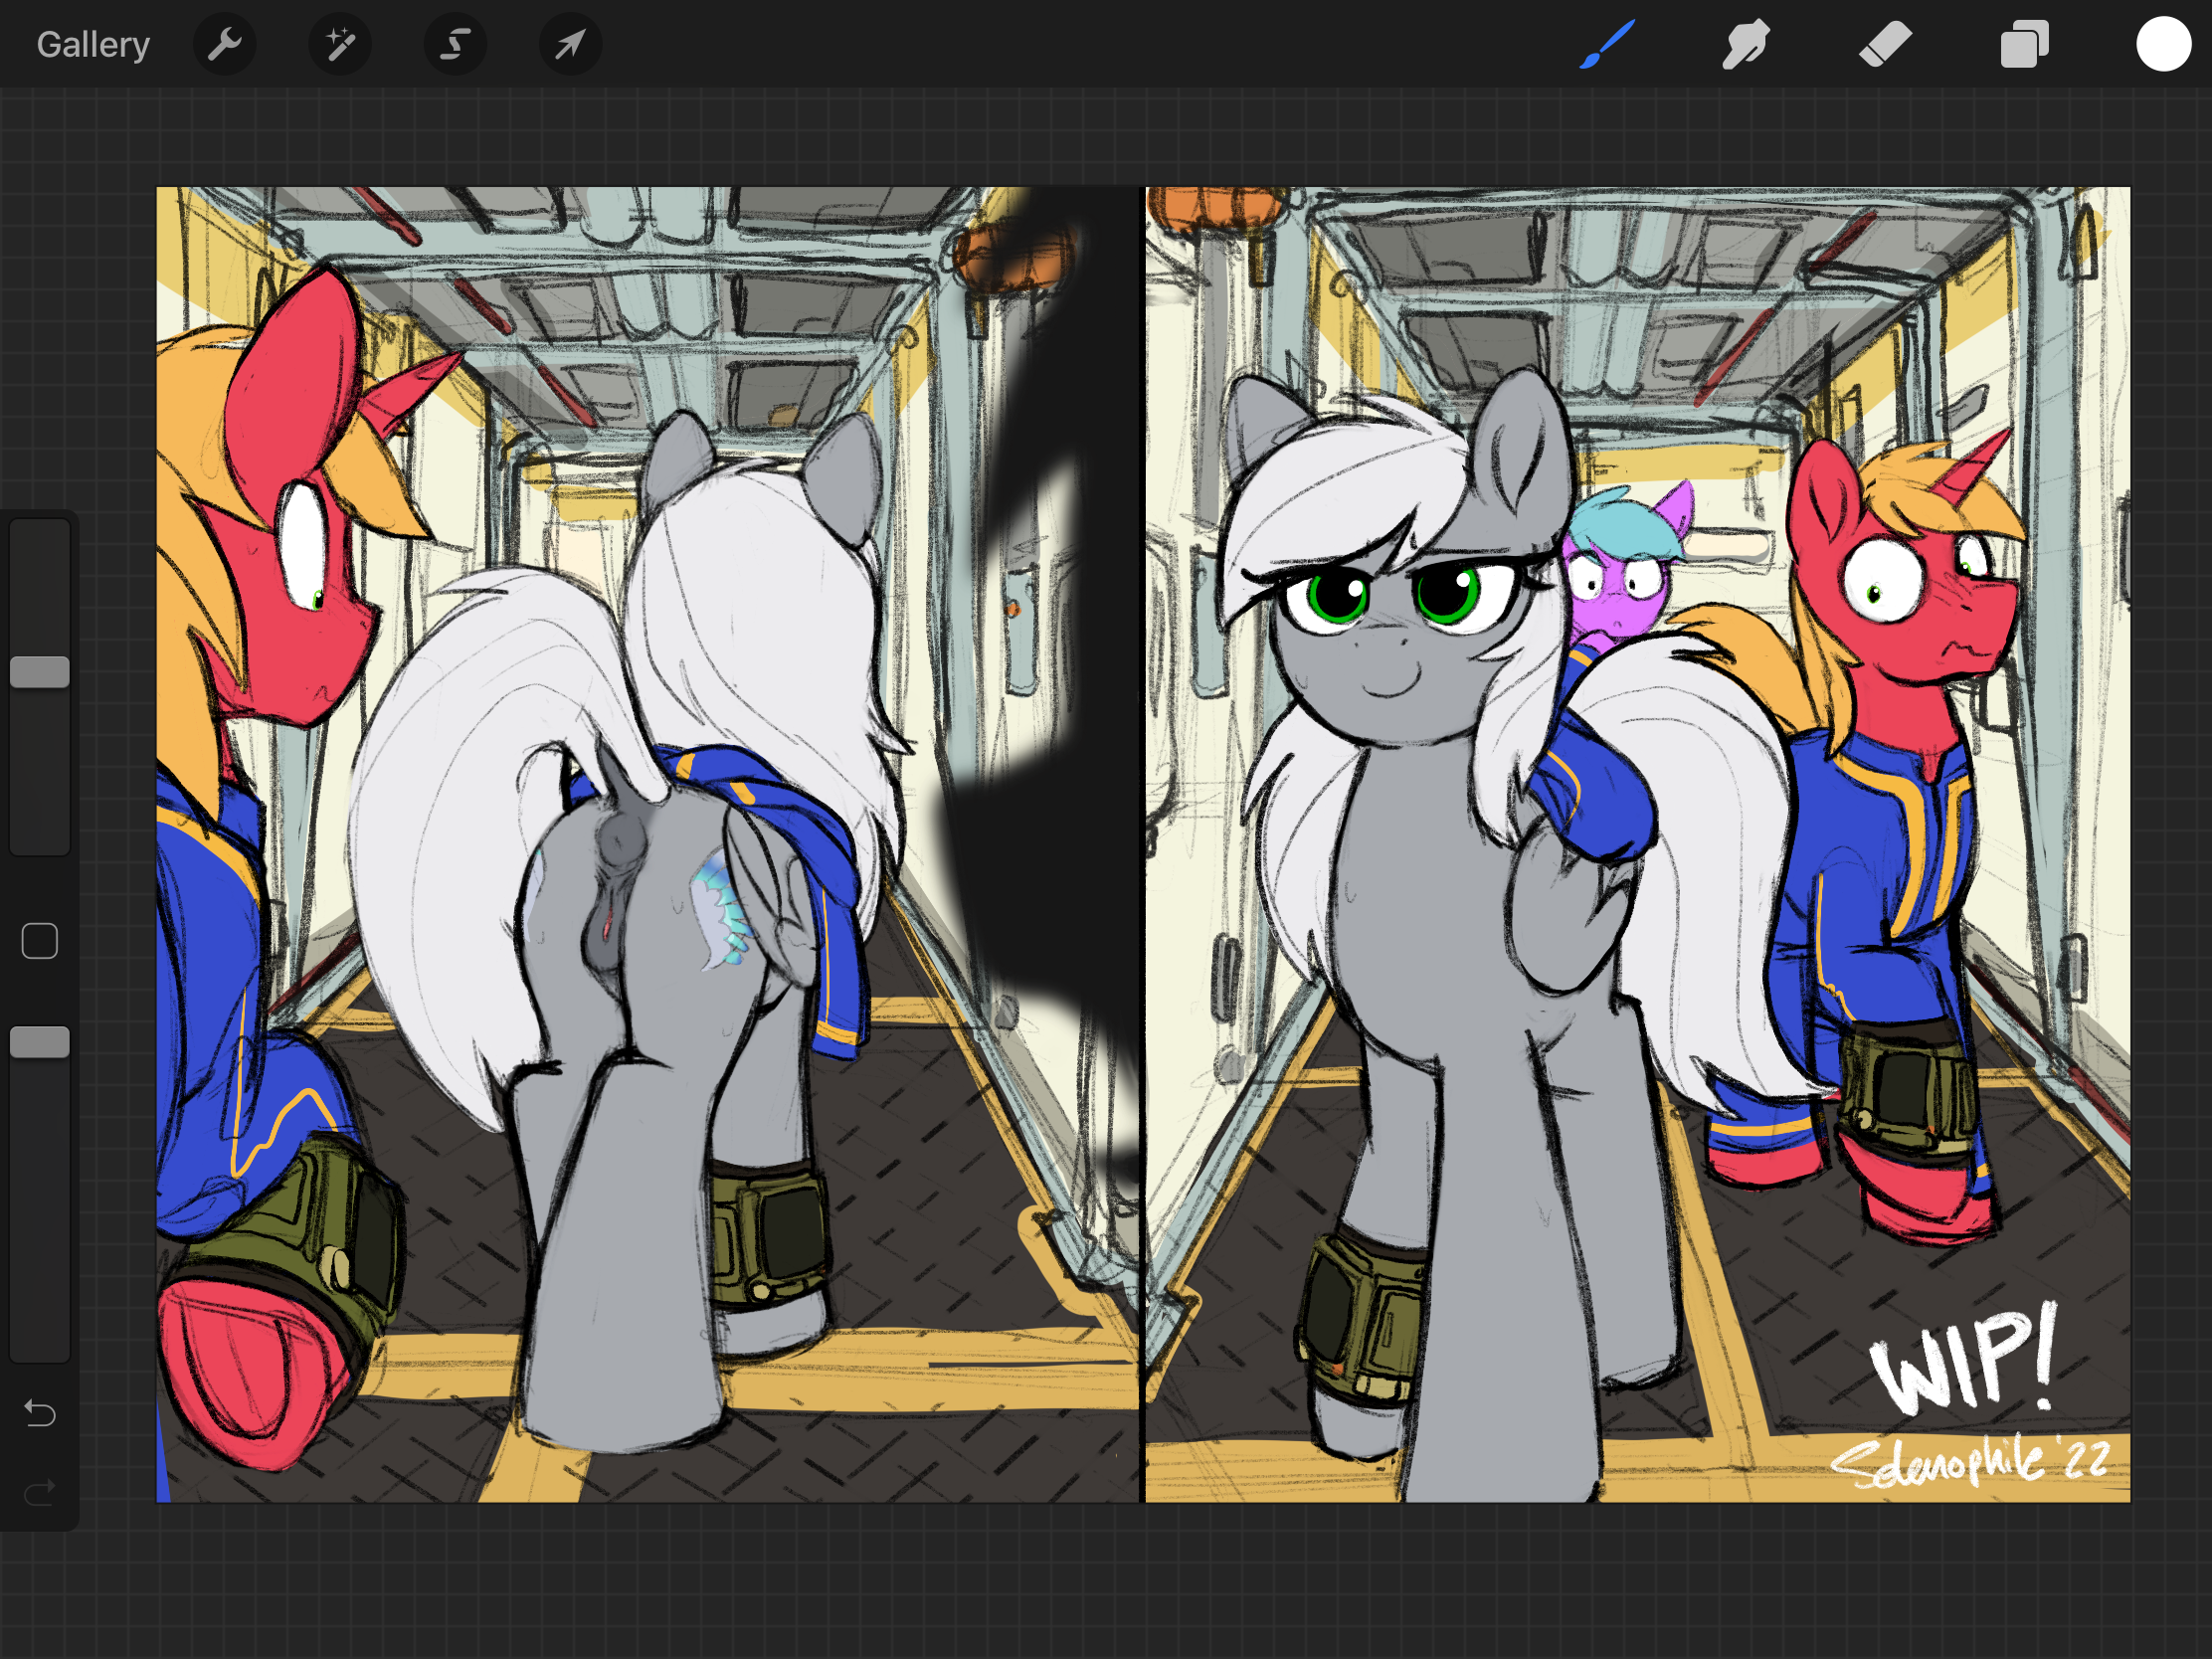
Task: Click top of brush size slider track
Action: (40, 535)
